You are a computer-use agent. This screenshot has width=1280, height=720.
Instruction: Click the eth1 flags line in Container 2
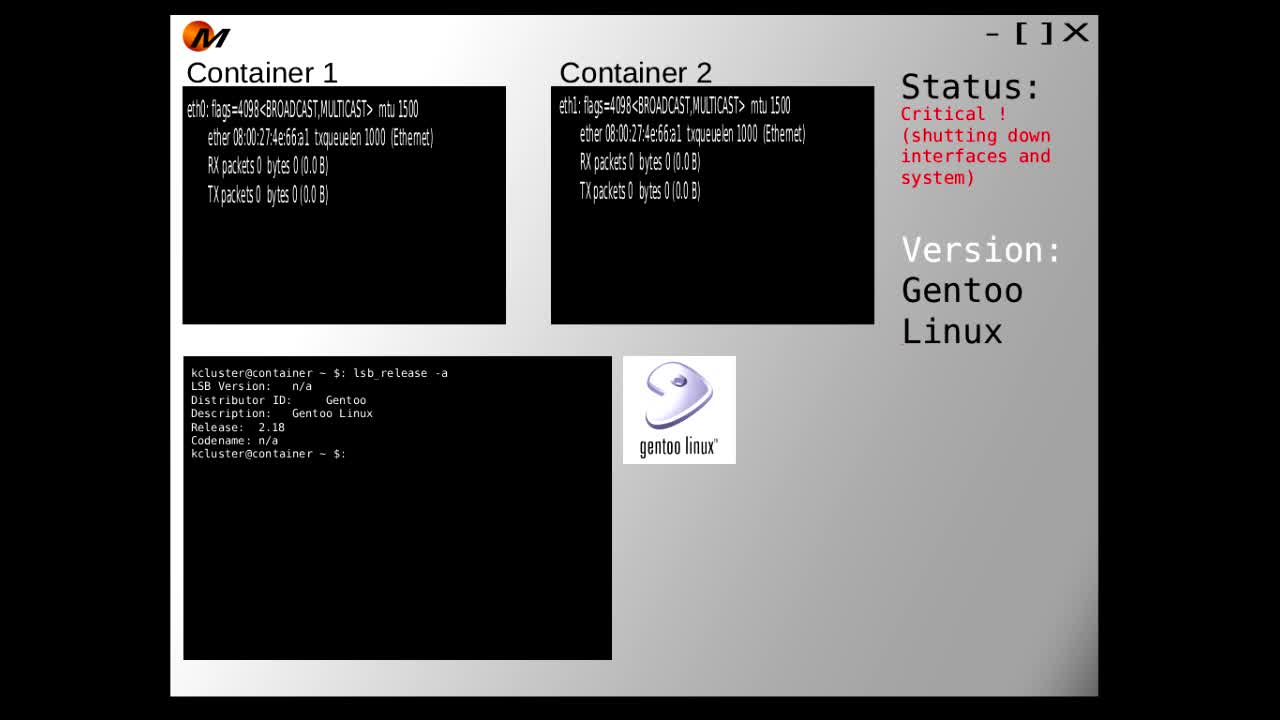pos(674,106)
